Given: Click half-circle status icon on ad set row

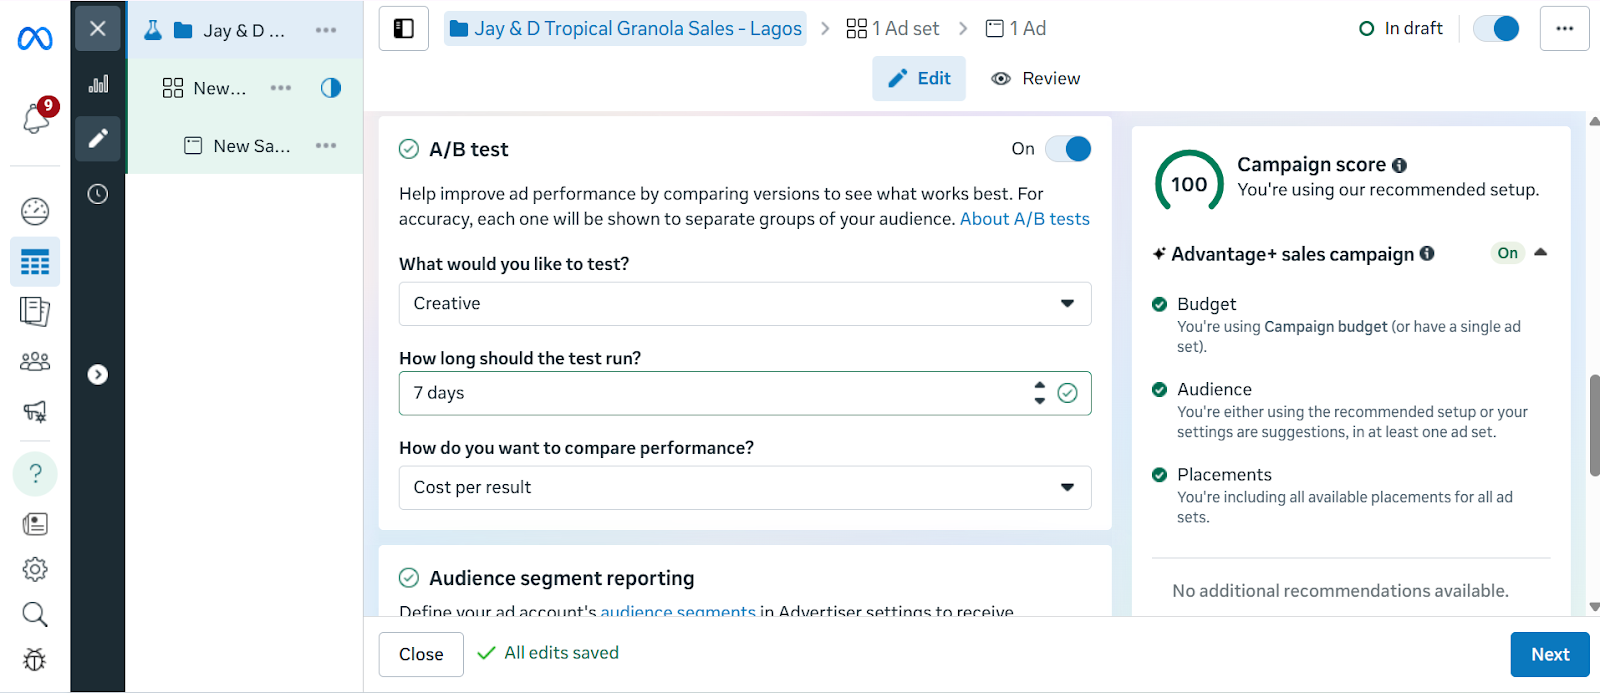Looking at the screenshot, I should coord(331,88).
